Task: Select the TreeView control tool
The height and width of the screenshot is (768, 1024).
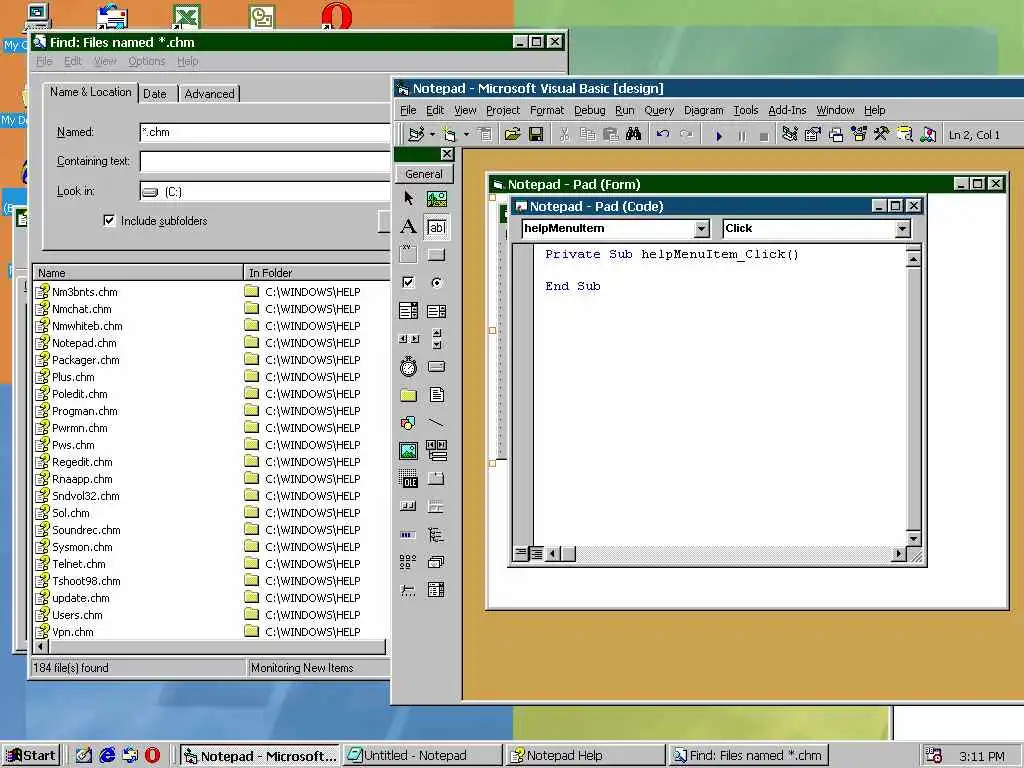Action: click(436, 535)
